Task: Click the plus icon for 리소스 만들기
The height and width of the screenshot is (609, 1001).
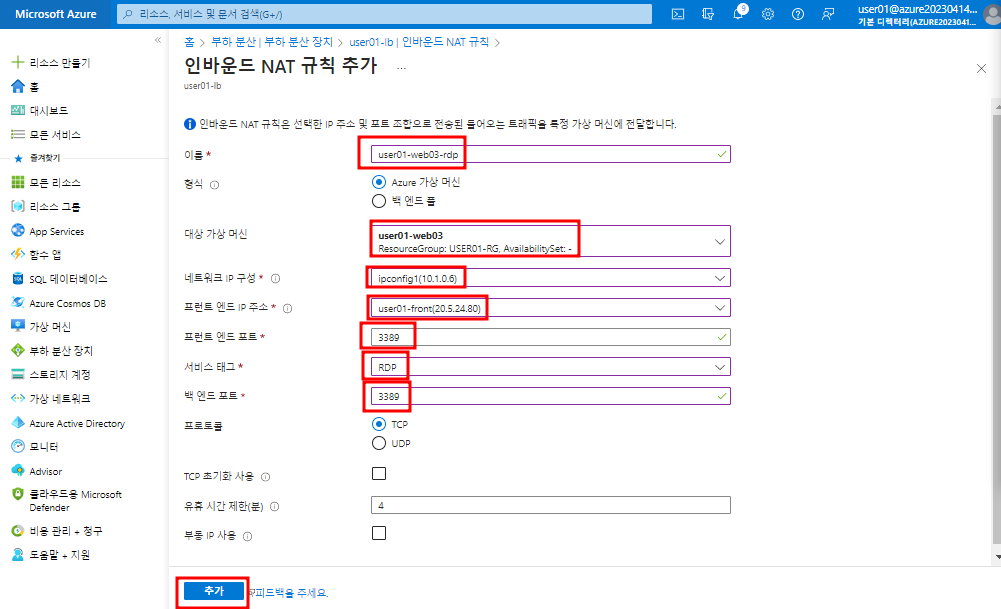Action: (18, 62)
